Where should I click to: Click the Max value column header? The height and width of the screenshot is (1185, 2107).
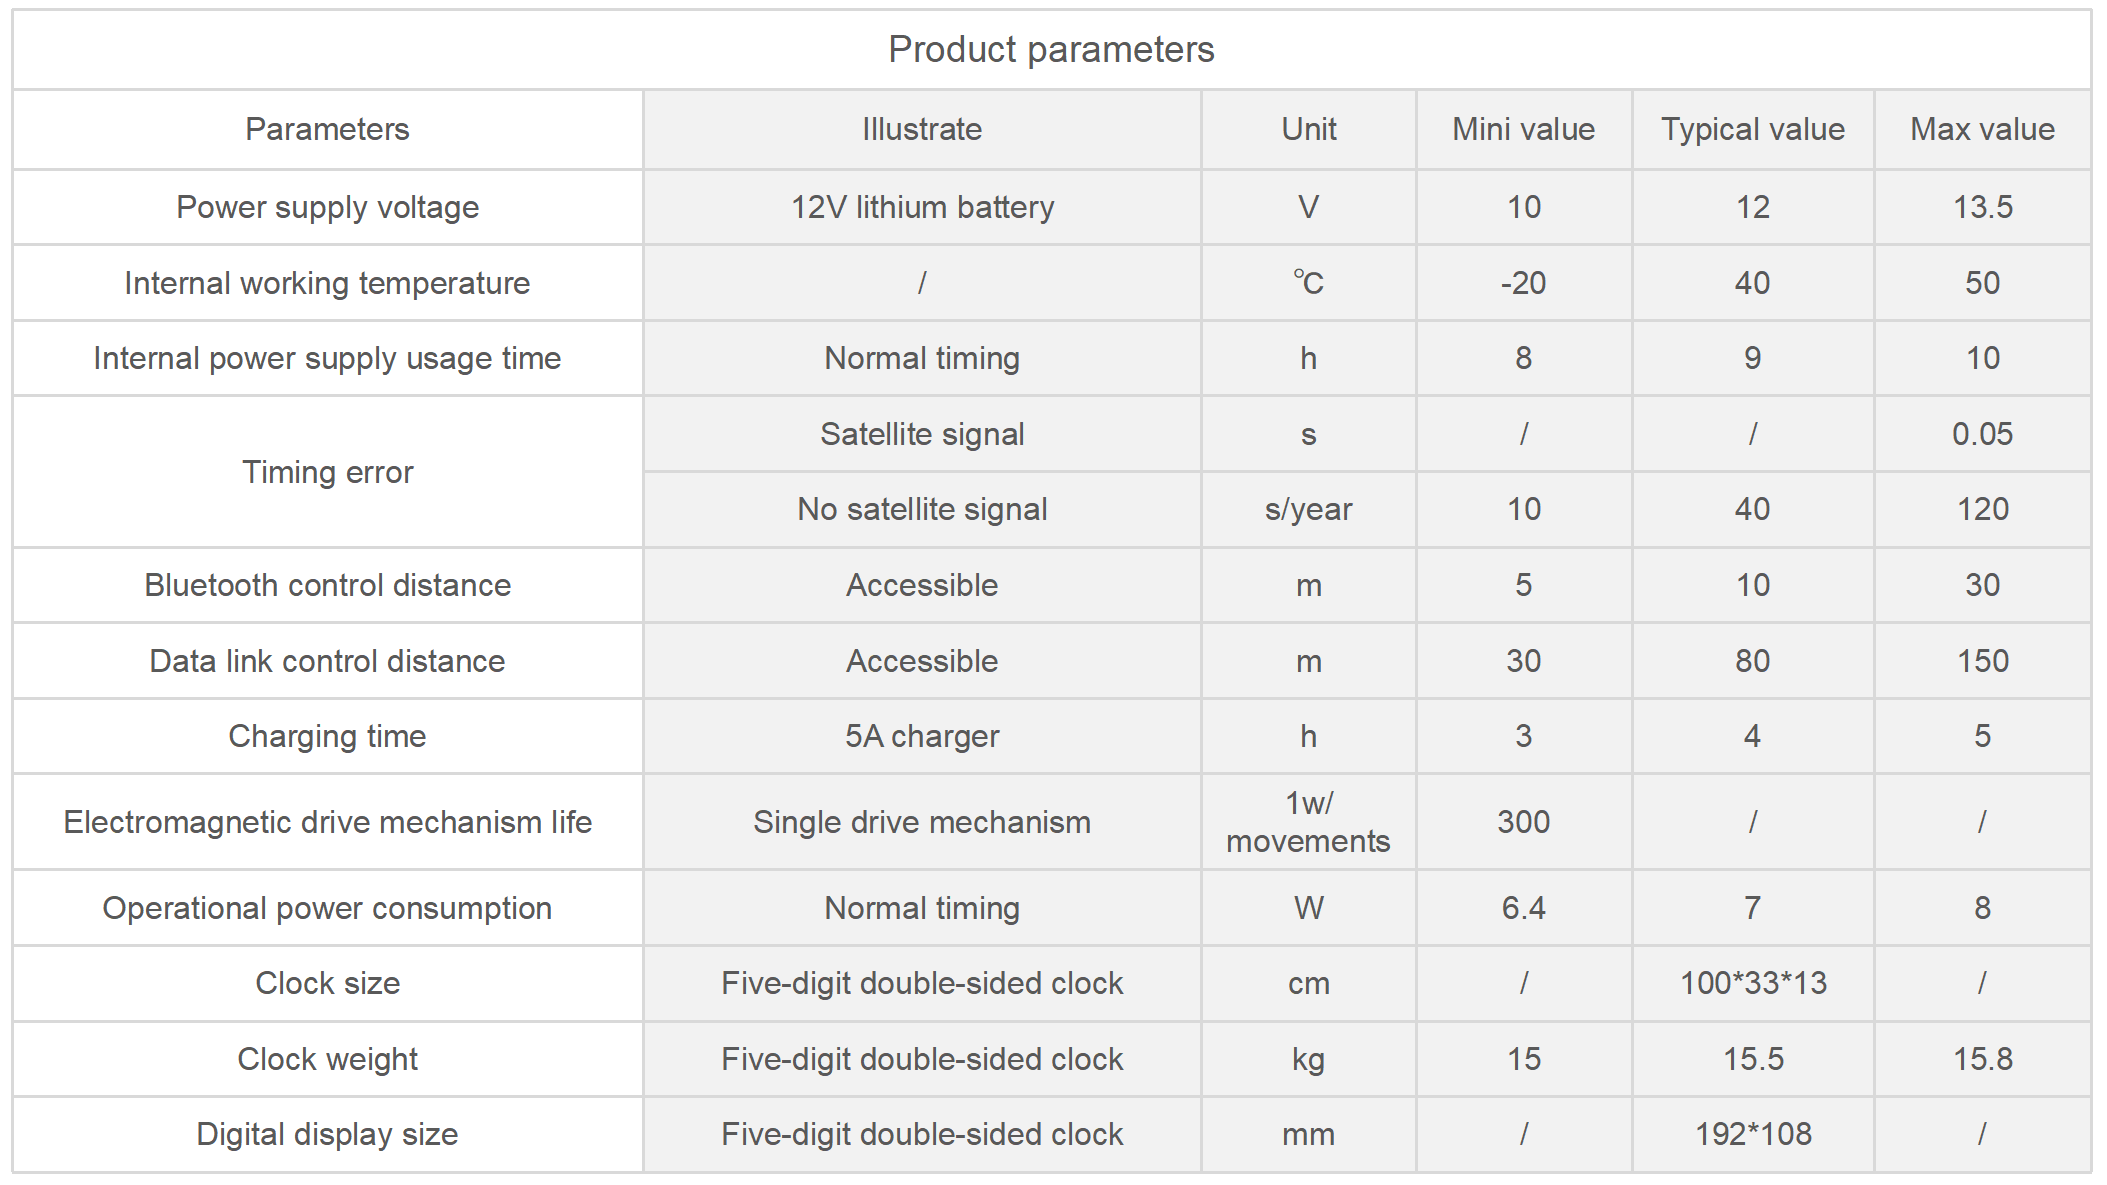click(1983, 129)
